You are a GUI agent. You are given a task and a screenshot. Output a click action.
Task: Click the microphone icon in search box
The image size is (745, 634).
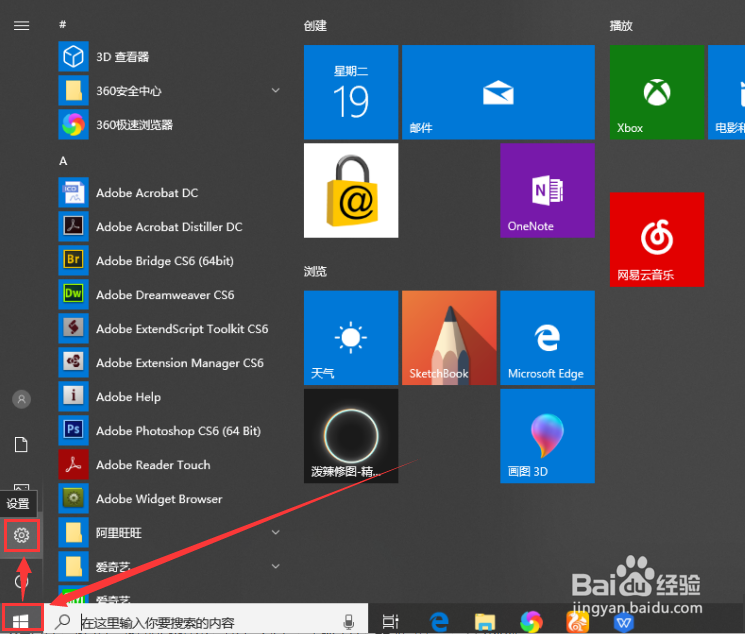pos(348,621)
